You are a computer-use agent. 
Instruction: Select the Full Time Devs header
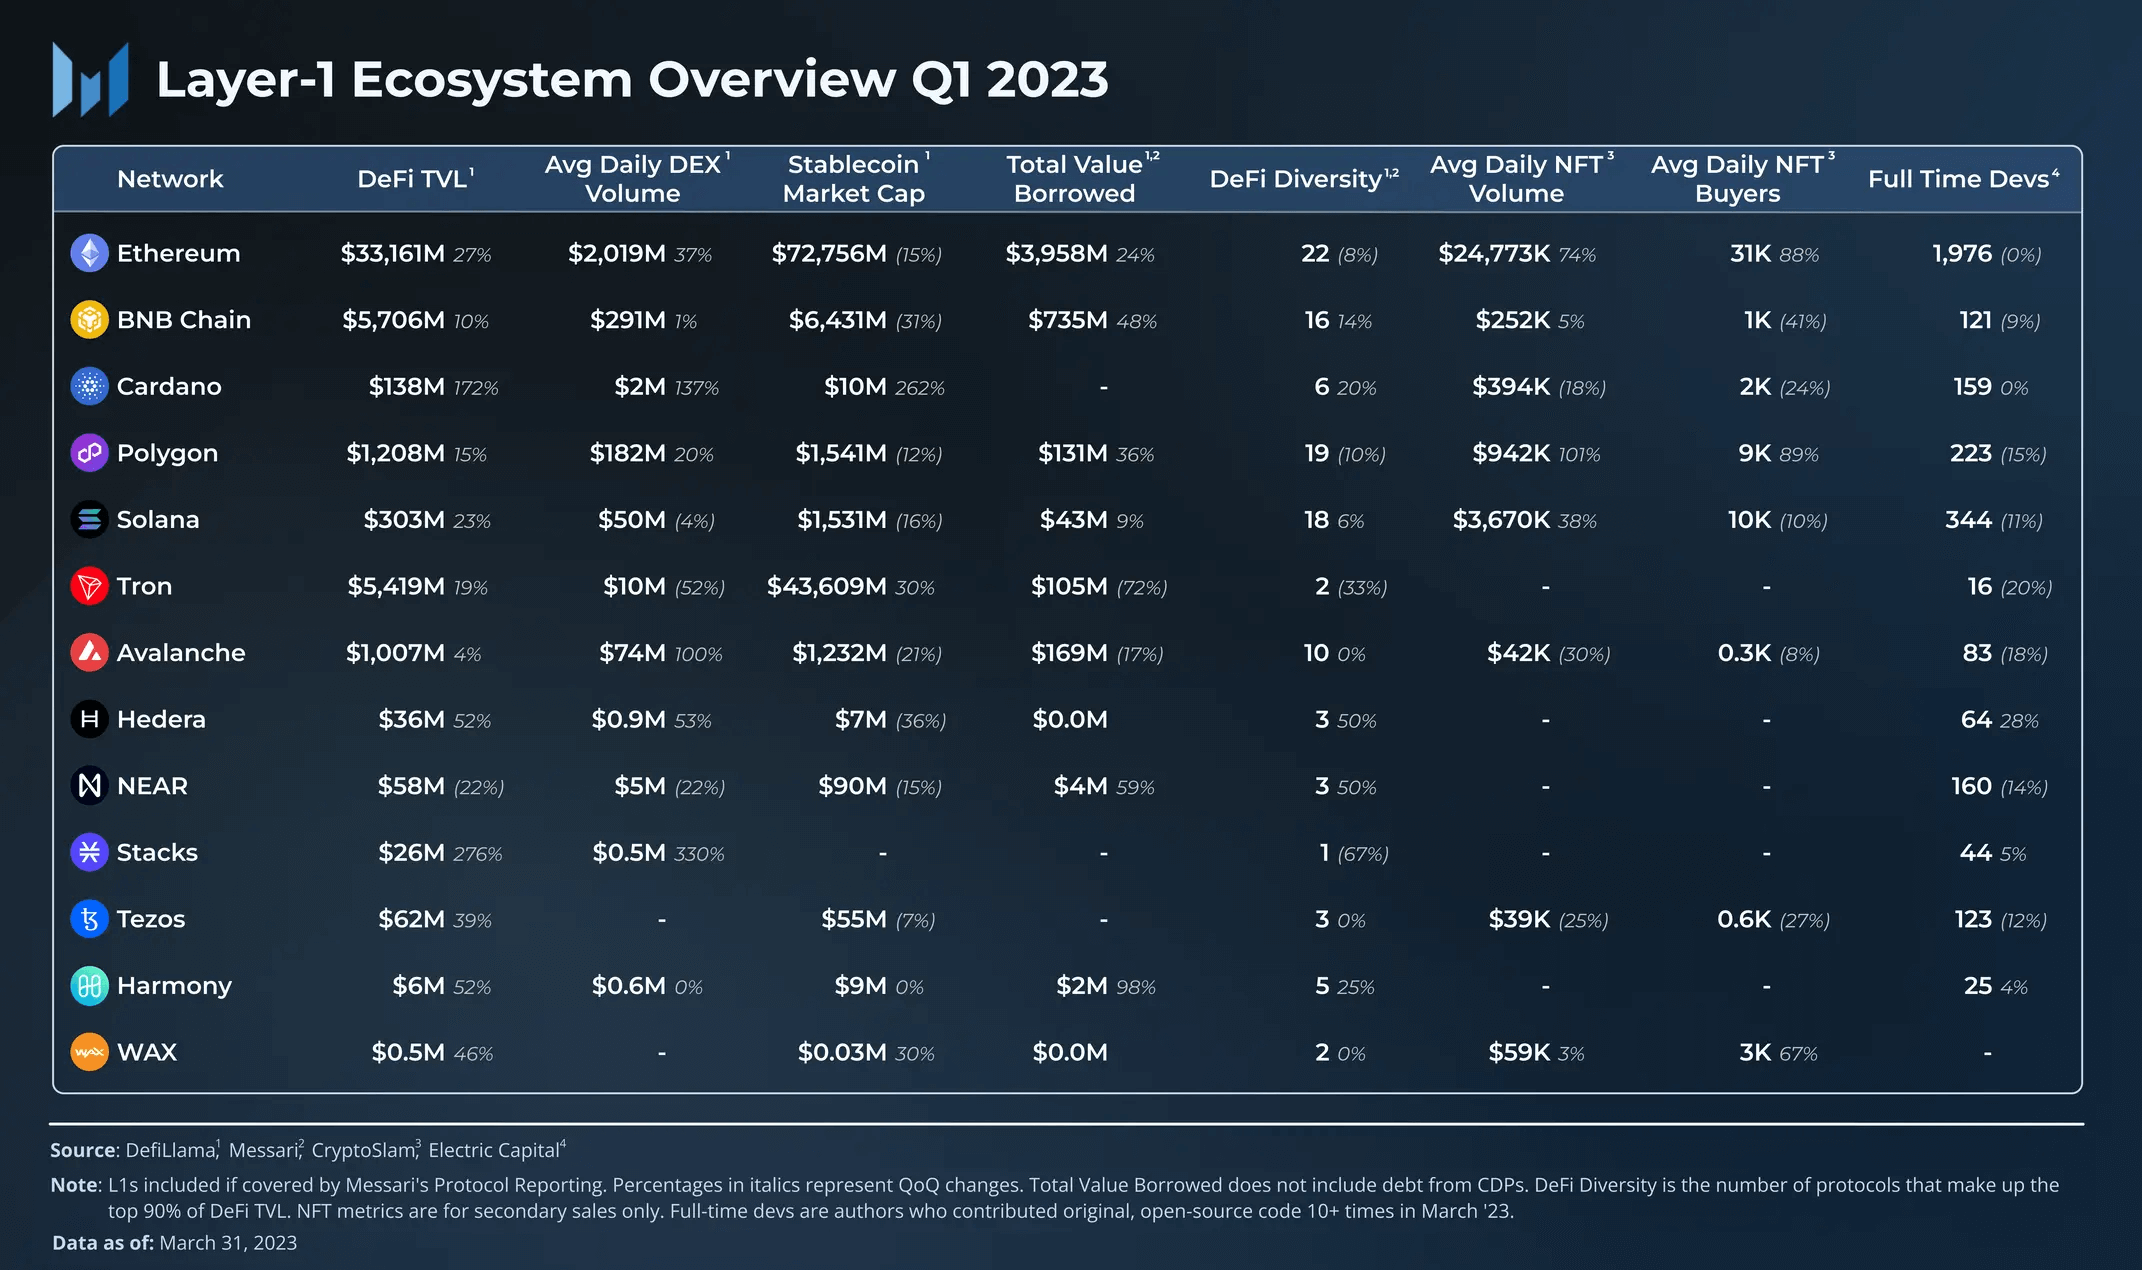click(1963, 179)
